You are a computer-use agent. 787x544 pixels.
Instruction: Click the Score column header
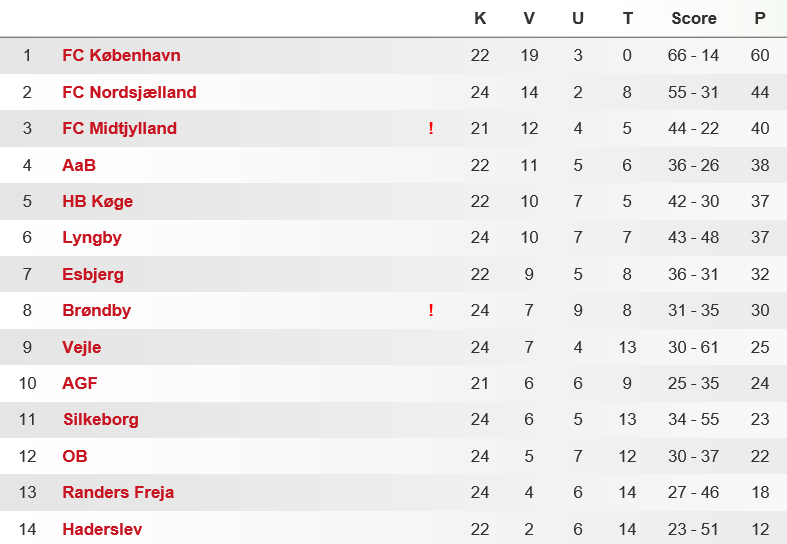point(694,19)
